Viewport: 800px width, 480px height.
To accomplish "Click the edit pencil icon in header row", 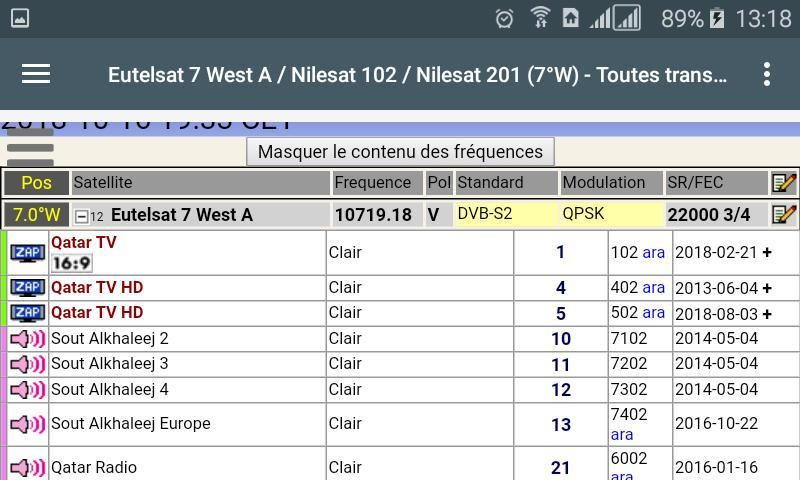I will coord(784,182).
